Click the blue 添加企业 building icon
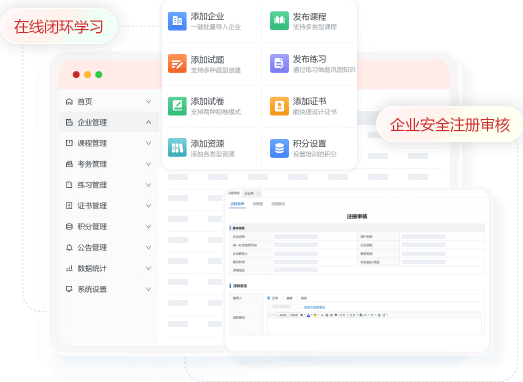Screen dimensions: 523x382 click(x=177, y=21)
